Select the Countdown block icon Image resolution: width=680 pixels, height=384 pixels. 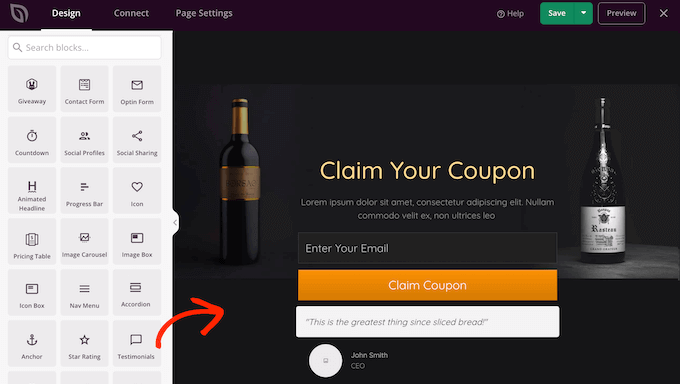click(32, 136)
